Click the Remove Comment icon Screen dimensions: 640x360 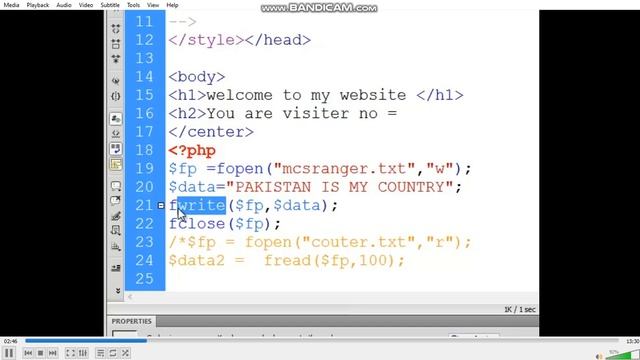(116, 200)
